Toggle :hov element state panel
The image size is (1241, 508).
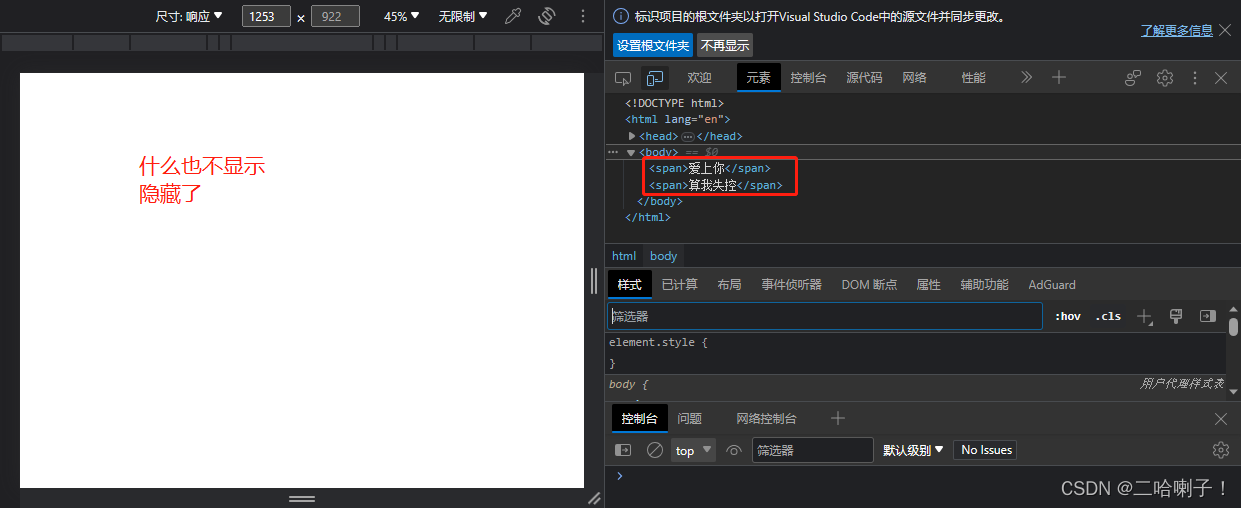tap(1068, 316)
